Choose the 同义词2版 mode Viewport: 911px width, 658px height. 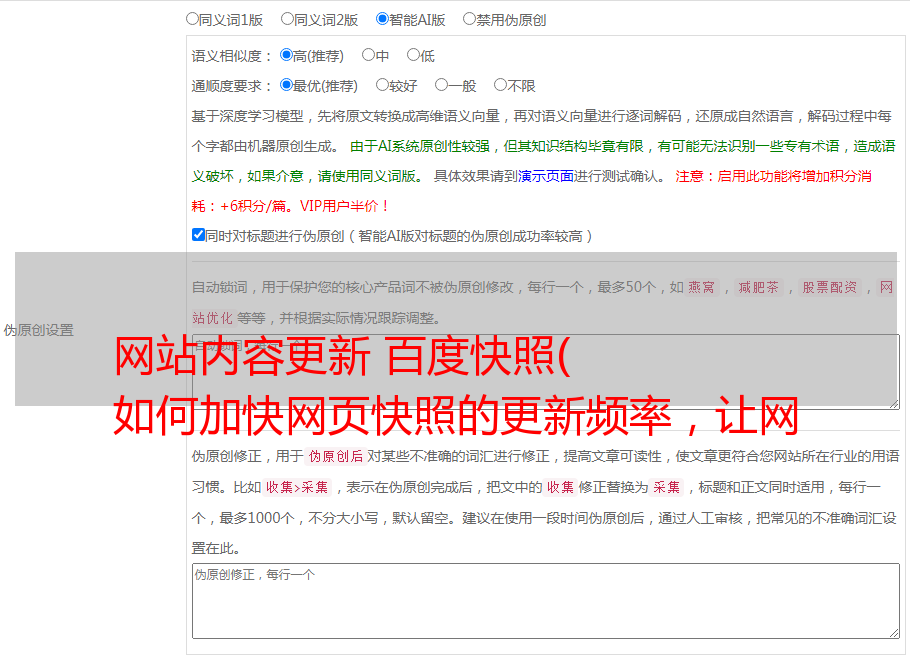pyautogui.click(x=288, y=18)
